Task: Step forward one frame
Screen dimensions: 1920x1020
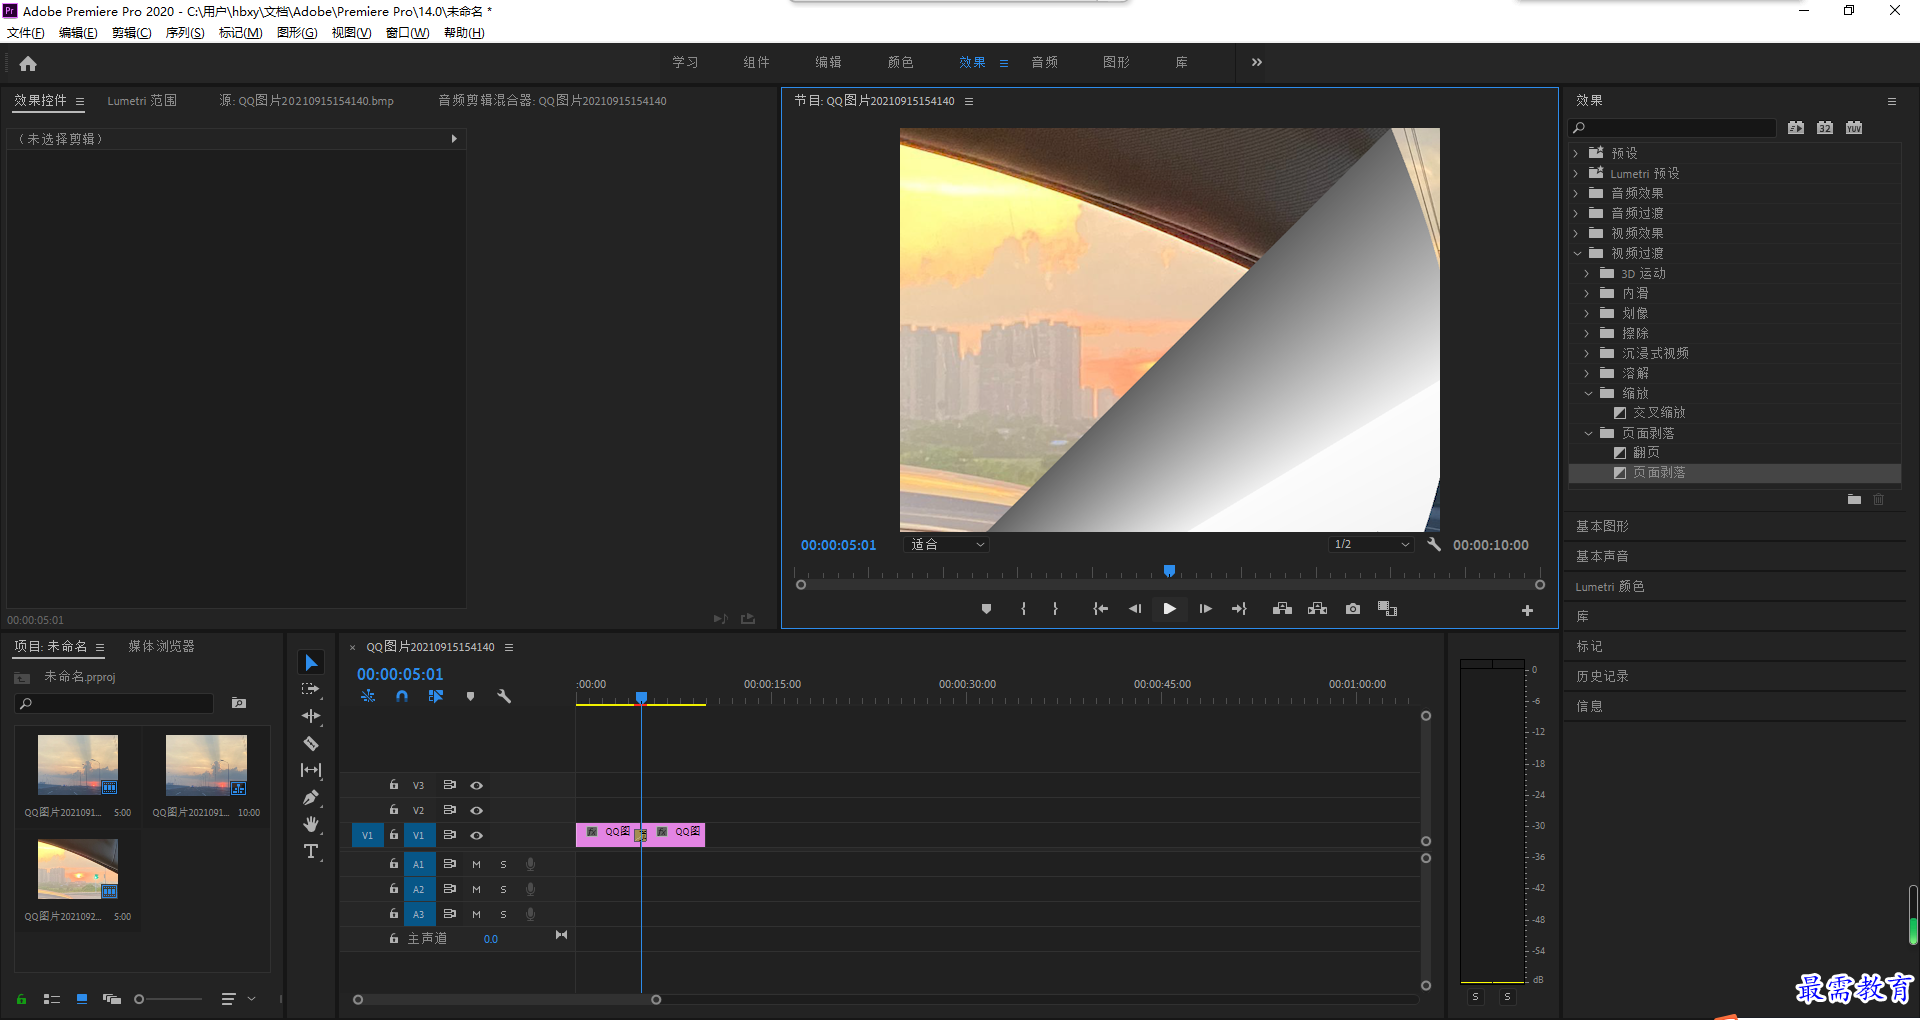Action: (x=1205, y=609)
